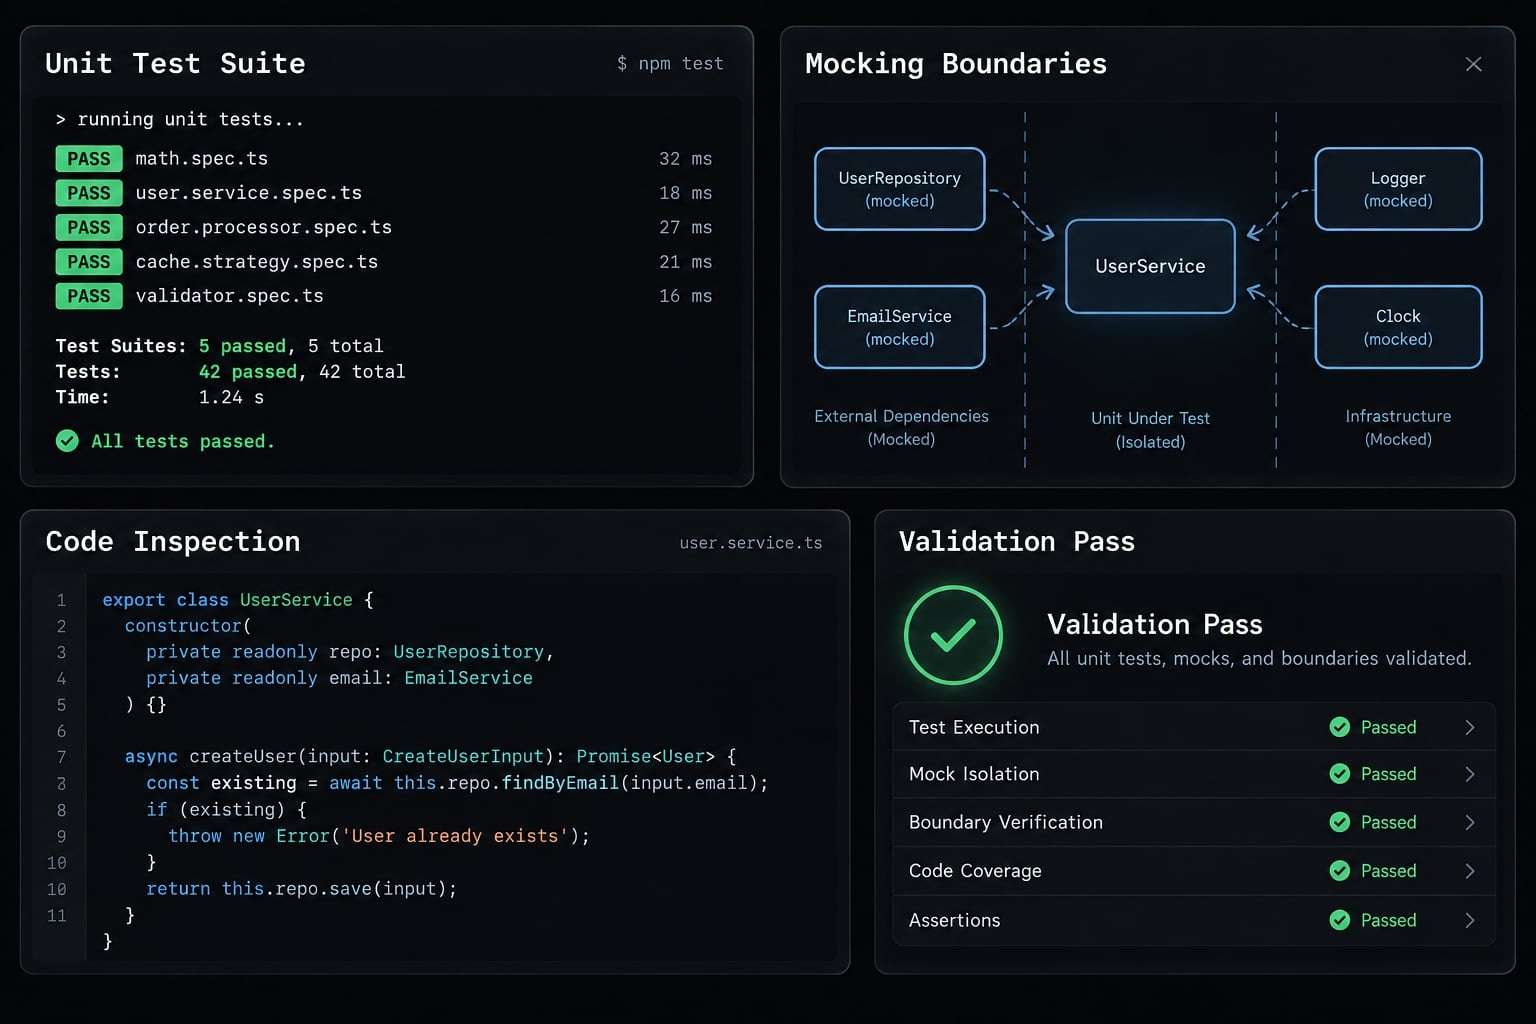Click the '5 passed' test suites count
Screen dimensions: 1536x1024
[x=242, y=346]
